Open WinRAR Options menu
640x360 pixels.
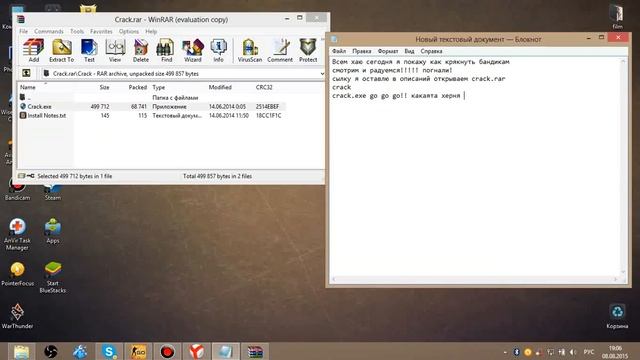click(x=129, y=31)
